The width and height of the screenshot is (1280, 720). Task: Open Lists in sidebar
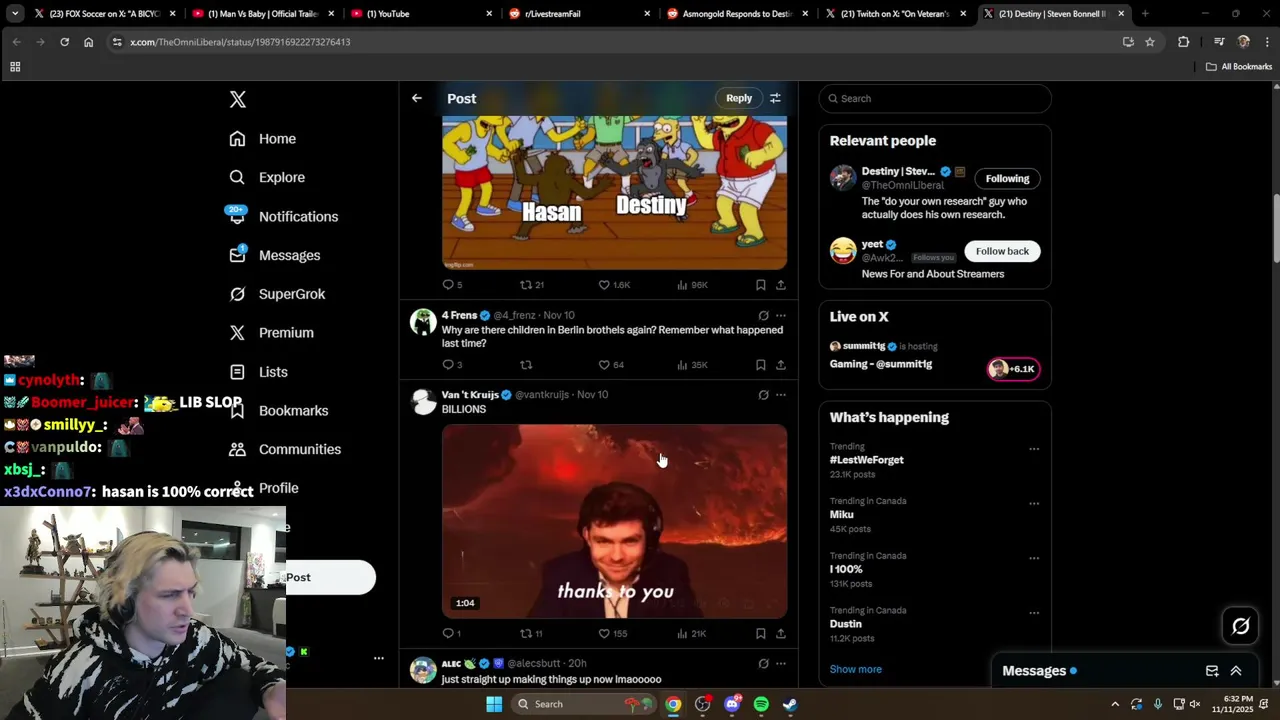[x=258, y=372]
